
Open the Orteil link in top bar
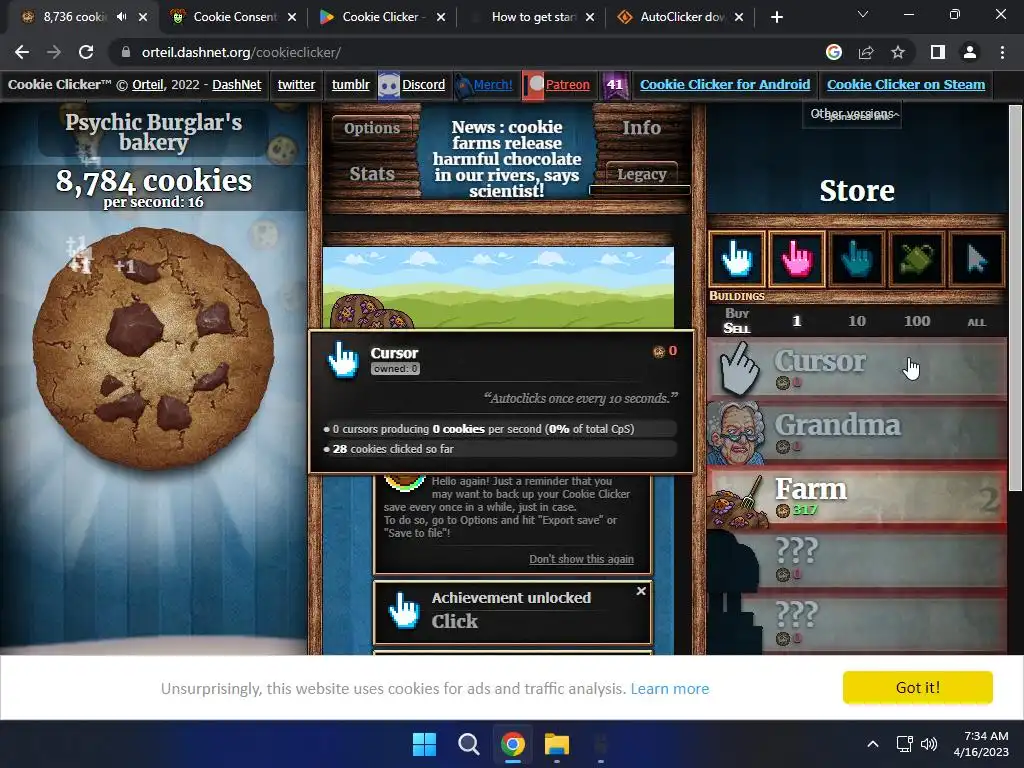tap(148, 84)
